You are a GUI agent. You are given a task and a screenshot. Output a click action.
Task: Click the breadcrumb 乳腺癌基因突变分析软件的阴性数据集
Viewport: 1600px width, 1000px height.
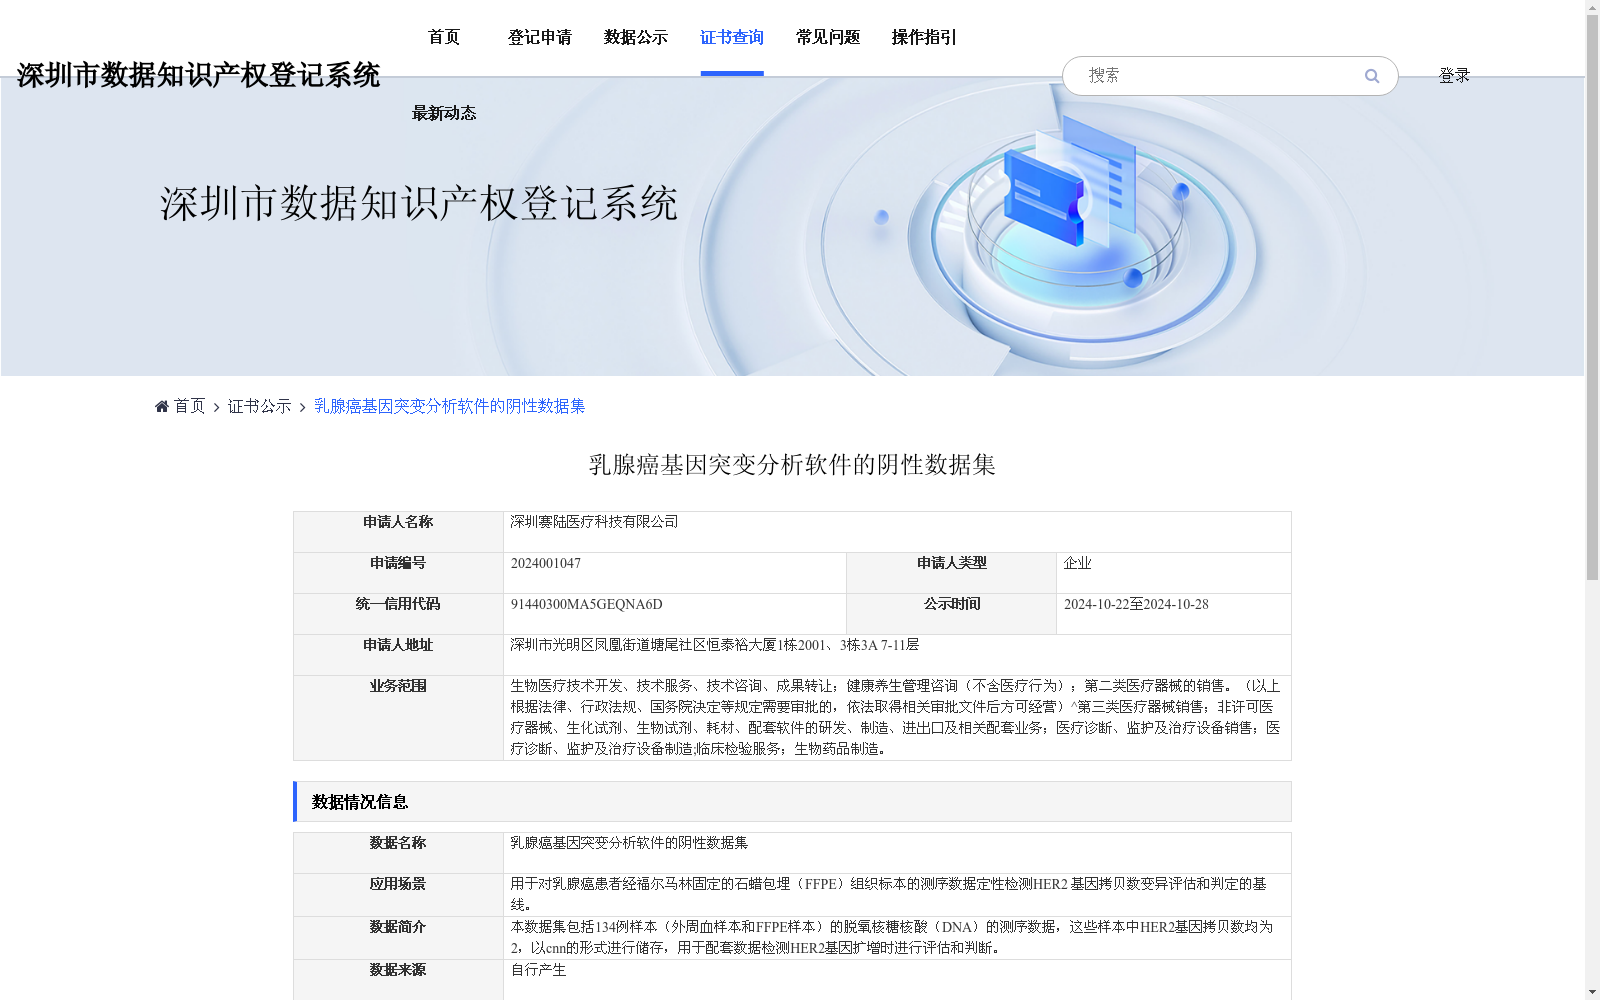(x=450, y=406)
